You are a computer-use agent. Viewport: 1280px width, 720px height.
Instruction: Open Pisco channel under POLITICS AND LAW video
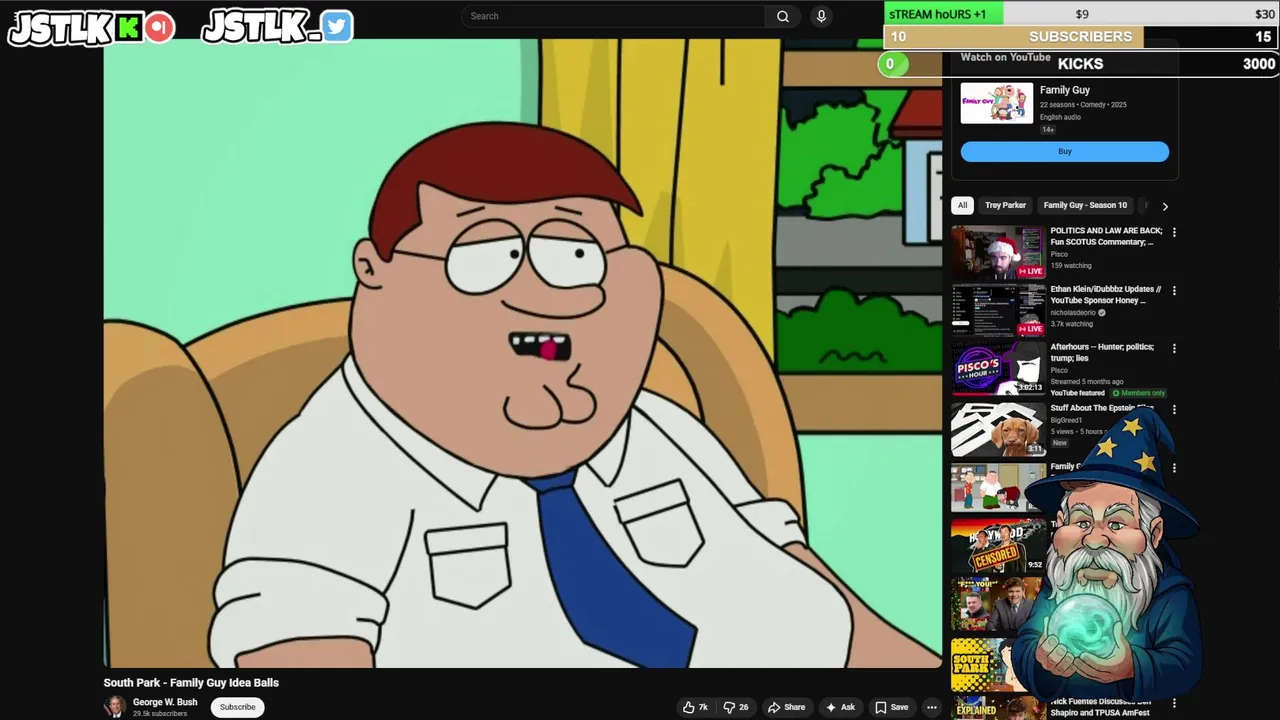pyautogui.click(x=1059, y=254)
